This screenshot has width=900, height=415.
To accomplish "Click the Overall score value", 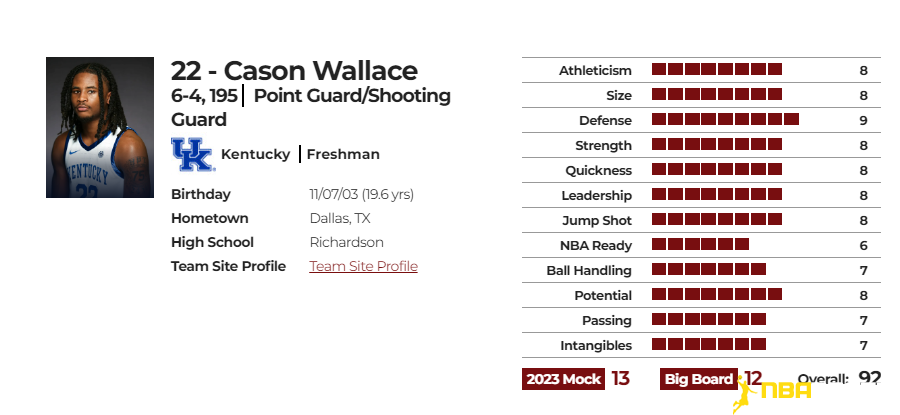I will [870, 378].
